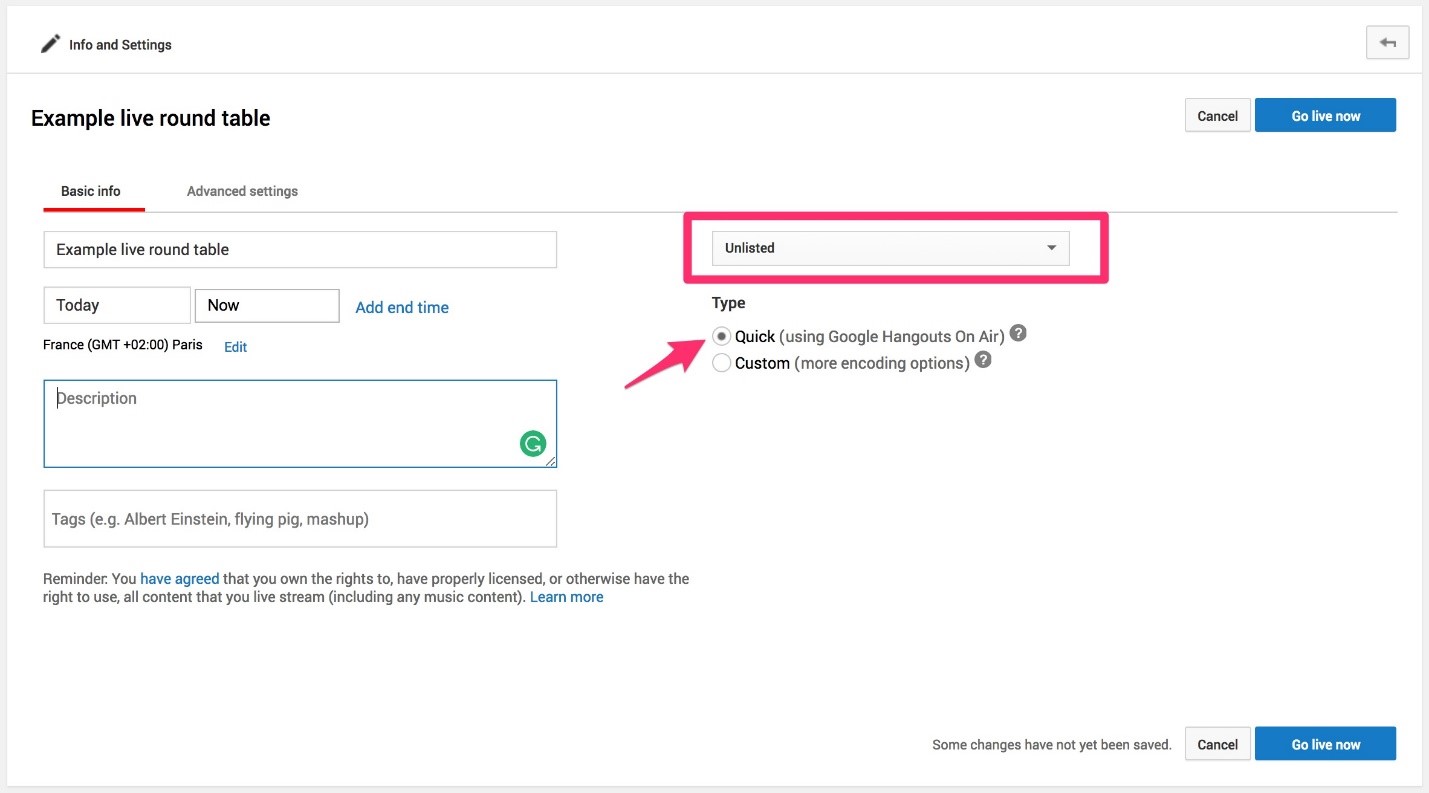Open the Now start time field

267,305
